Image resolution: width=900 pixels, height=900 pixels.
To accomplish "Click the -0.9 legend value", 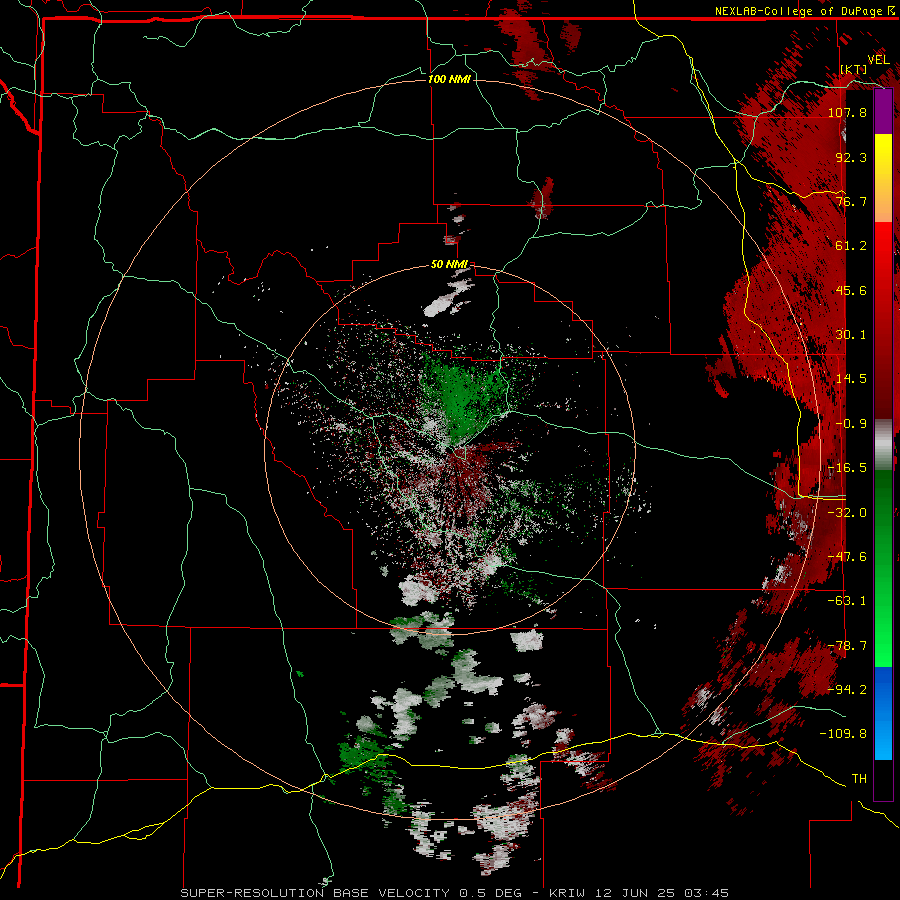I will 851,424.
